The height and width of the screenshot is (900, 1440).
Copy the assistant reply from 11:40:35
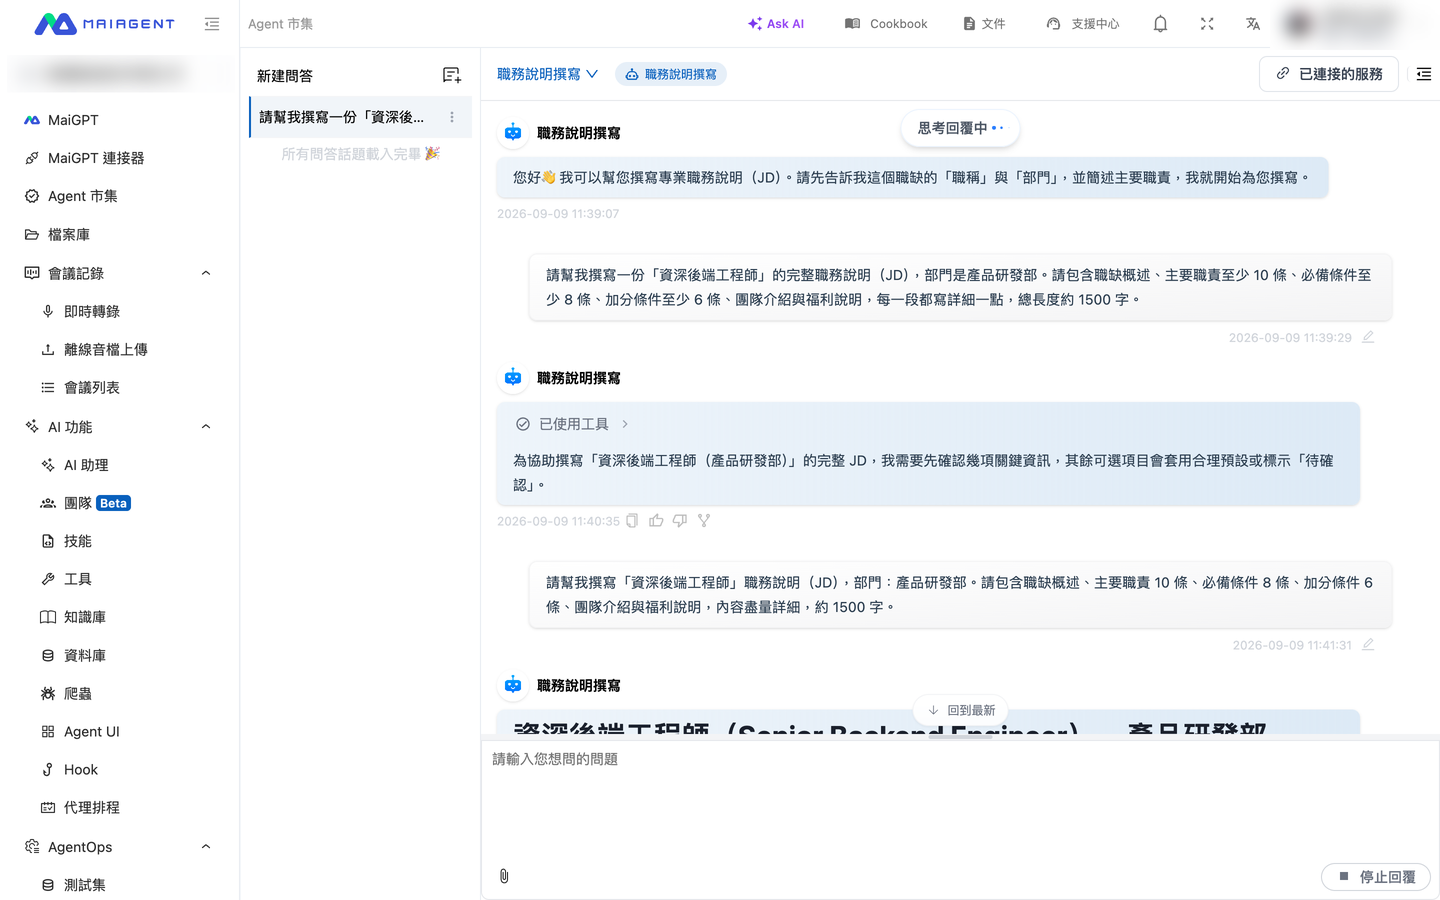(632, 521)
